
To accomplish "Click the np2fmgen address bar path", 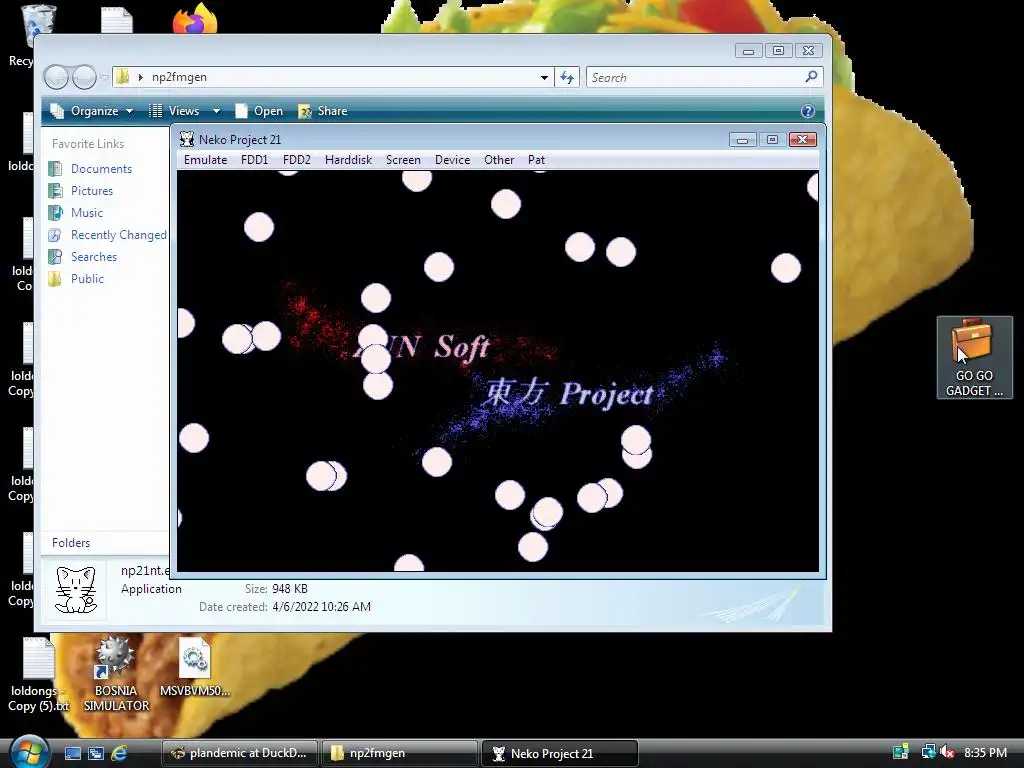I will pyautogui.click(x=179, y=77).
